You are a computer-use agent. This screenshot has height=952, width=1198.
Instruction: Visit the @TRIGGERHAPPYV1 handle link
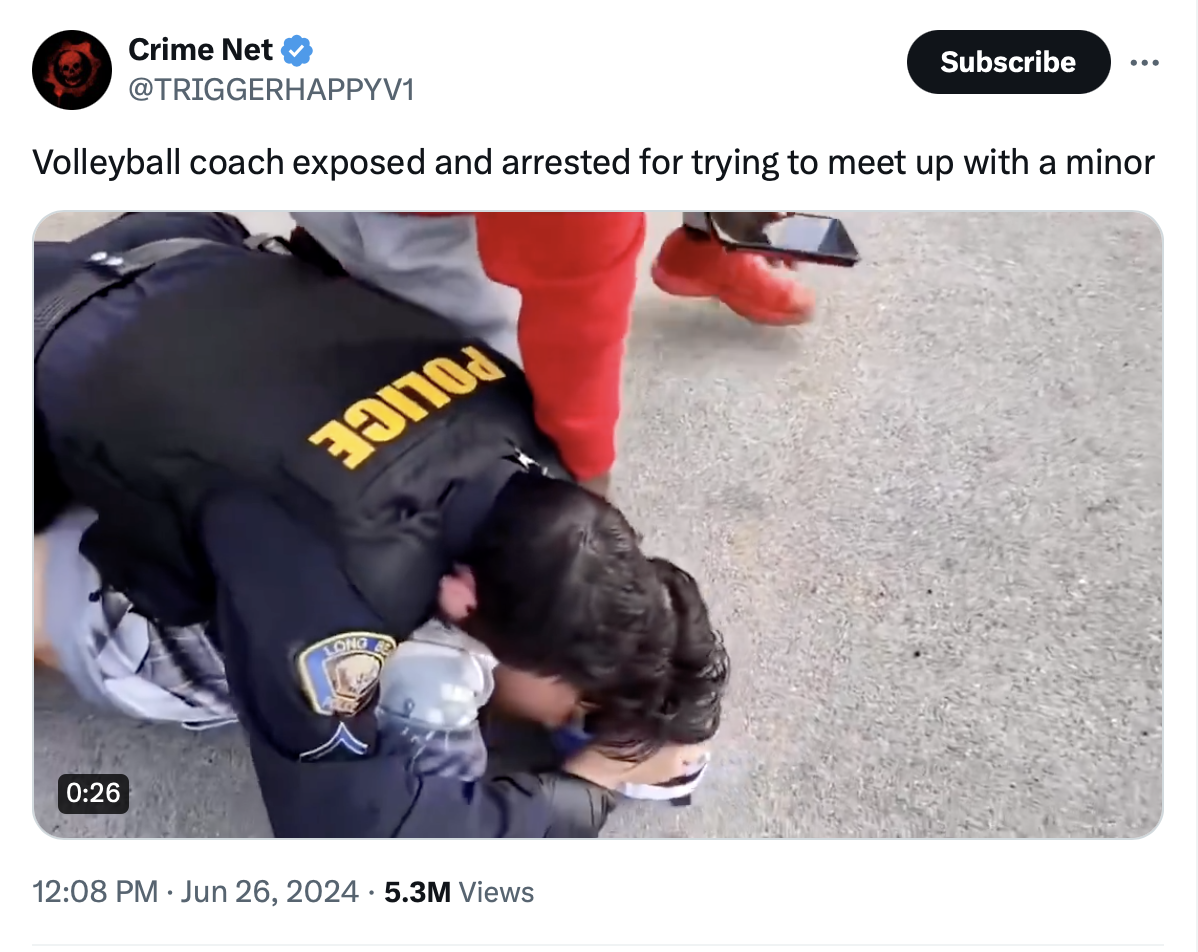pos(271,89)
